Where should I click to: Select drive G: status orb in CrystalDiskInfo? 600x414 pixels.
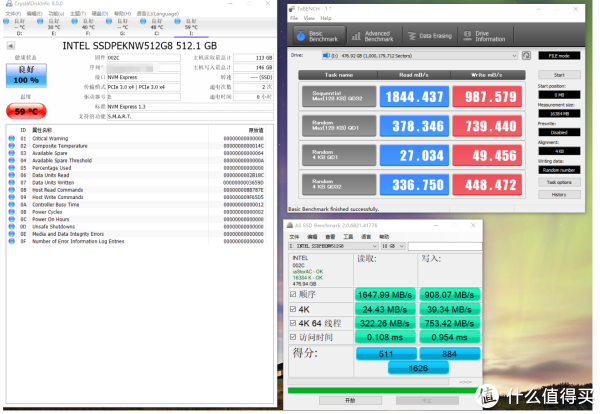tap(109, 21)
